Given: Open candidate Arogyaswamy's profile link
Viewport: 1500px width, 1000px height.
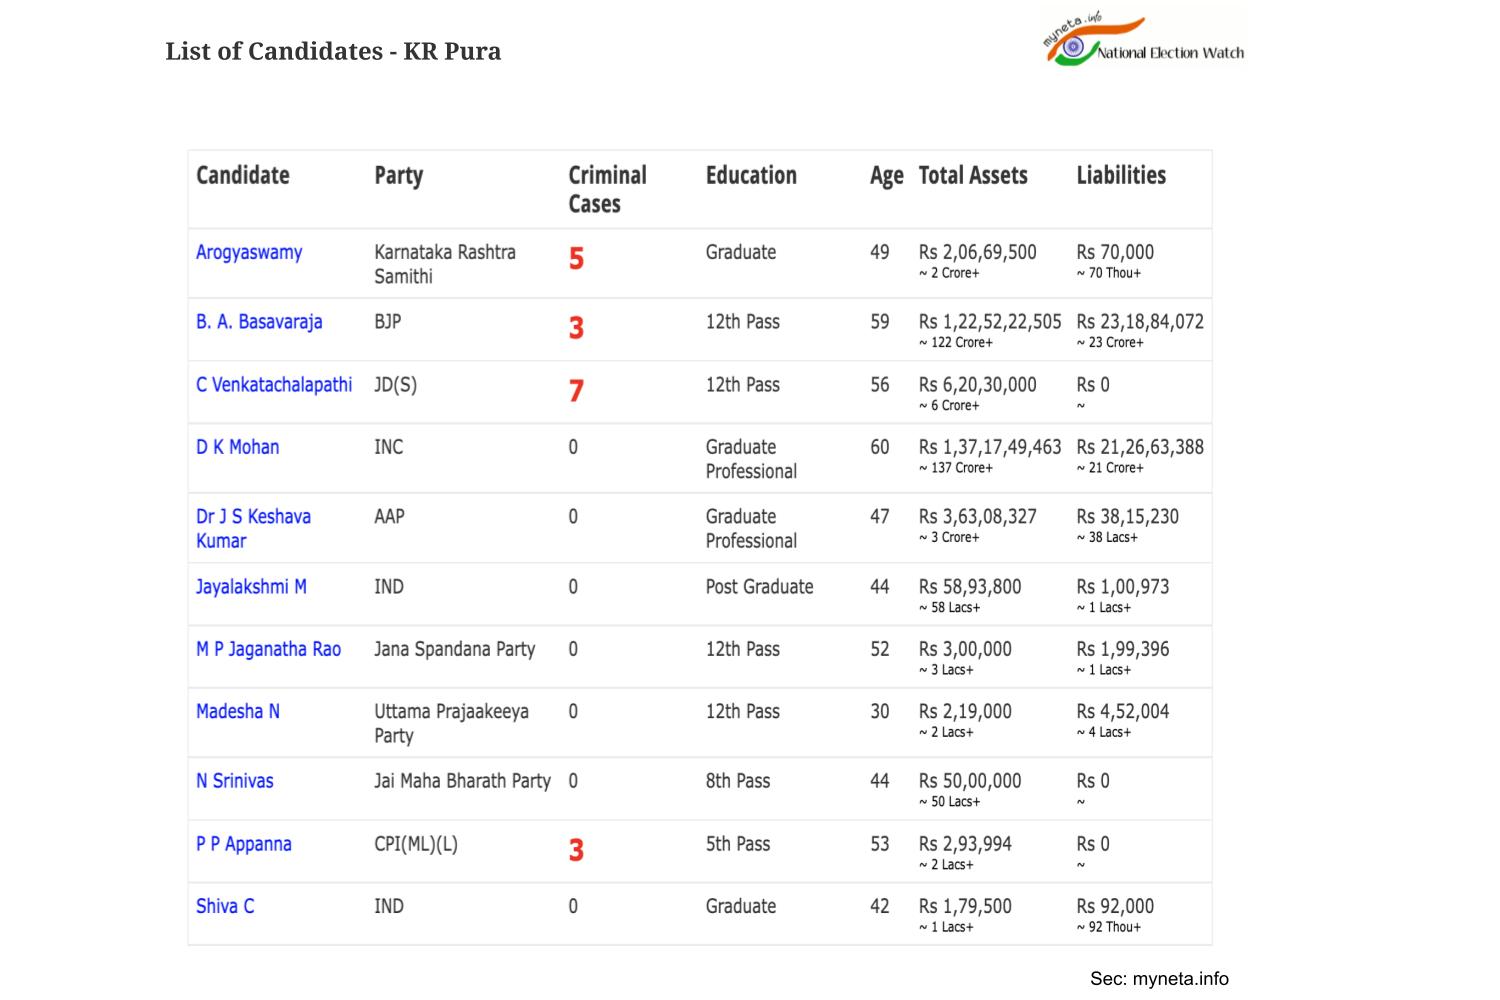Looking at the screenshot, I should coord(249,253).
